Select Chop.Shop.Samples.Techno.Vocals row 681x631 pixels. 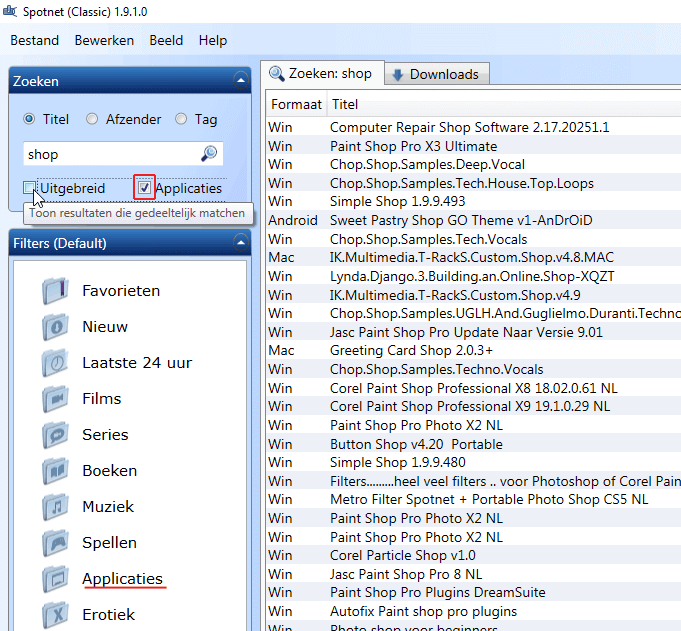click(473, 369)
